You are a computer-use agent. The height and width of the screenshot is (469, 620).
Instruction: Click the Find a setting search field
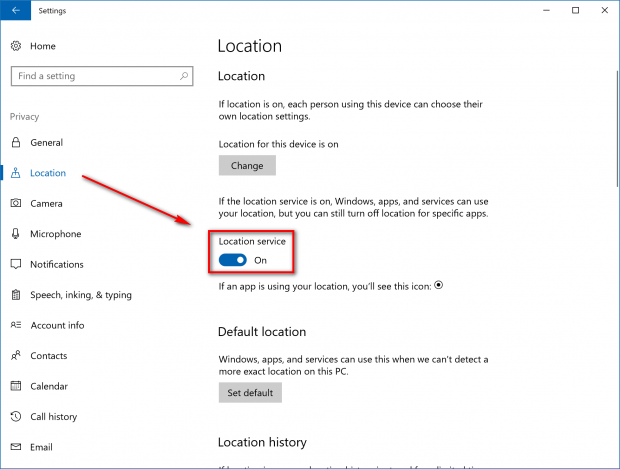102,76
